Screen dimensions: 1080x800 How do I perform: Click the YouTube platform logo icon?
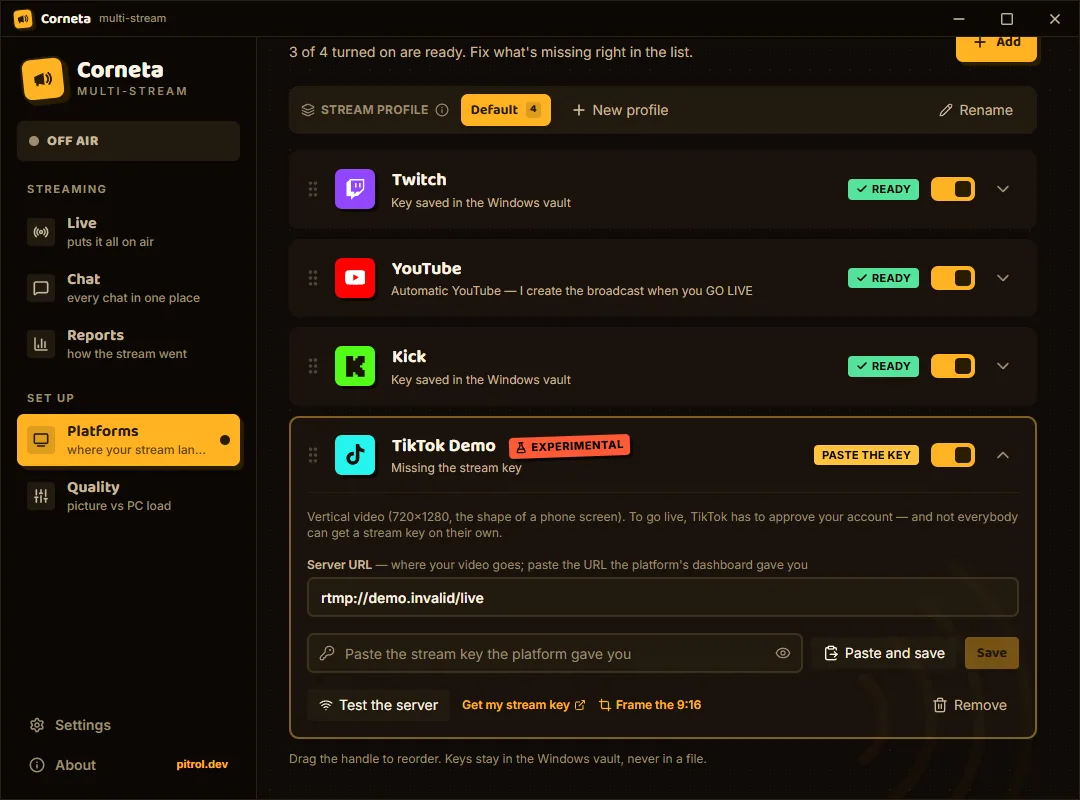point(355,278)
